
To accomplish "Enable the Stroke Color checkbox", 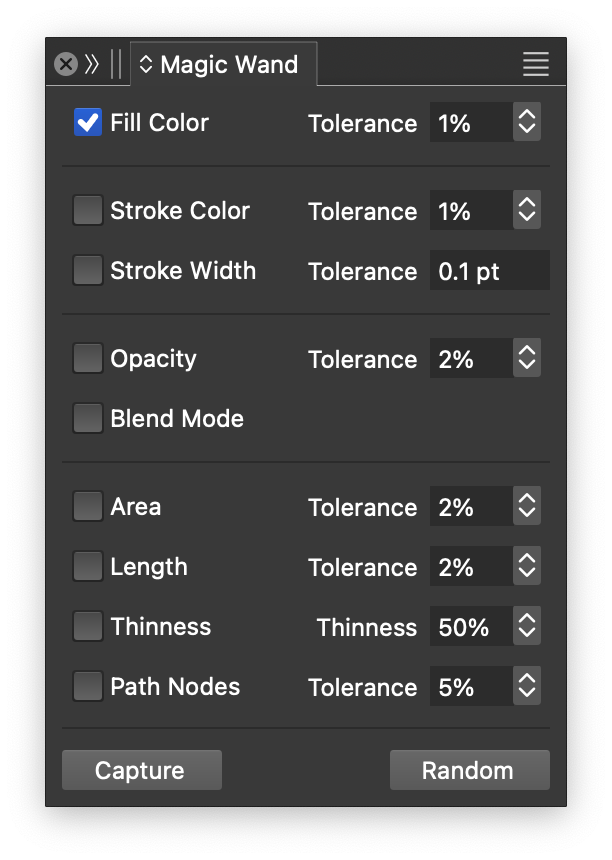I will click(x=88, y=211).
